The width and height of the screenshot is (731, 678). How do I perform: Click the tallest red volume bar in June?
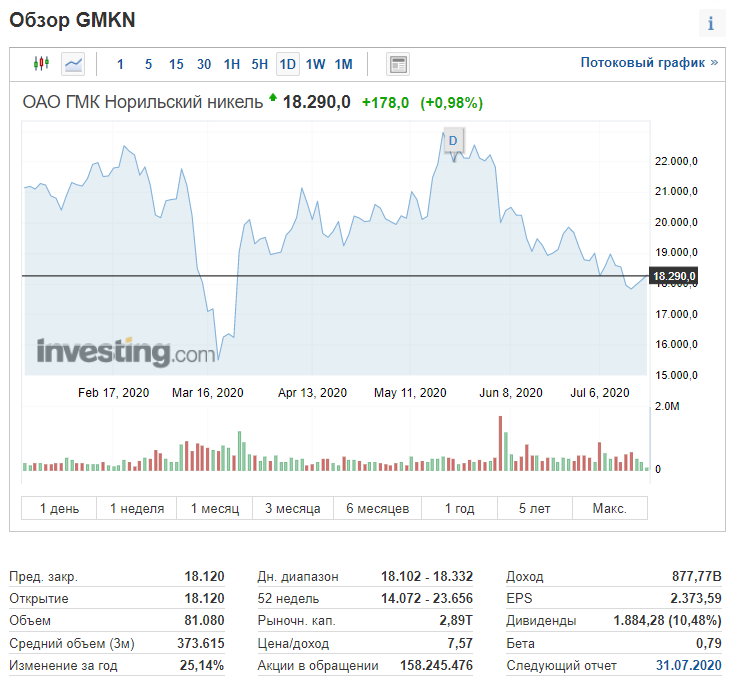tap(501, 443)
